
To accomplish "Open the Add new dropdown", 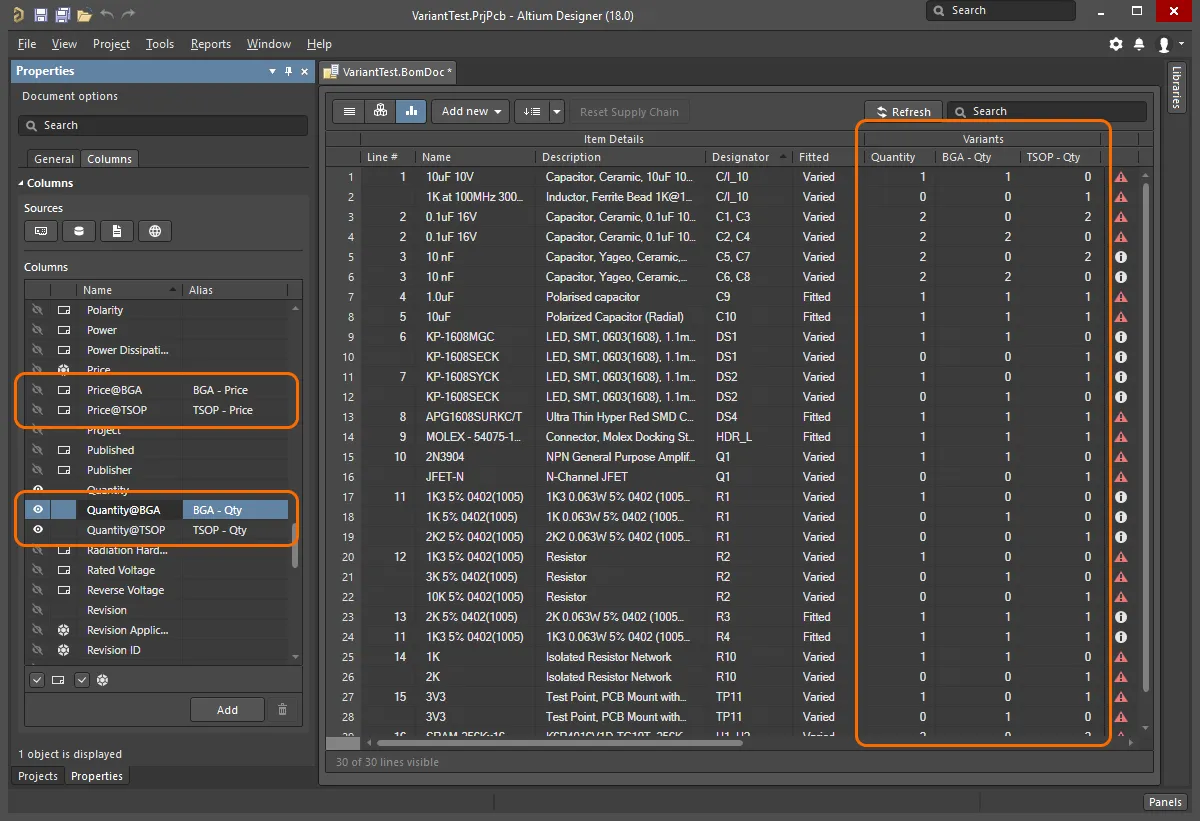I will click(471, 111).
